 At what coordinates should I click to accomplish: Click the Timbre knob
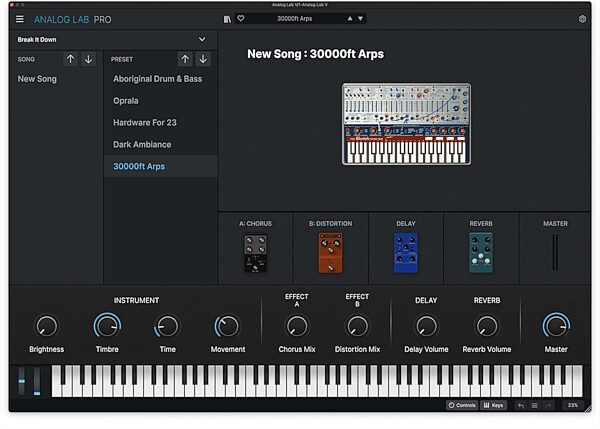tap(108, 326)
